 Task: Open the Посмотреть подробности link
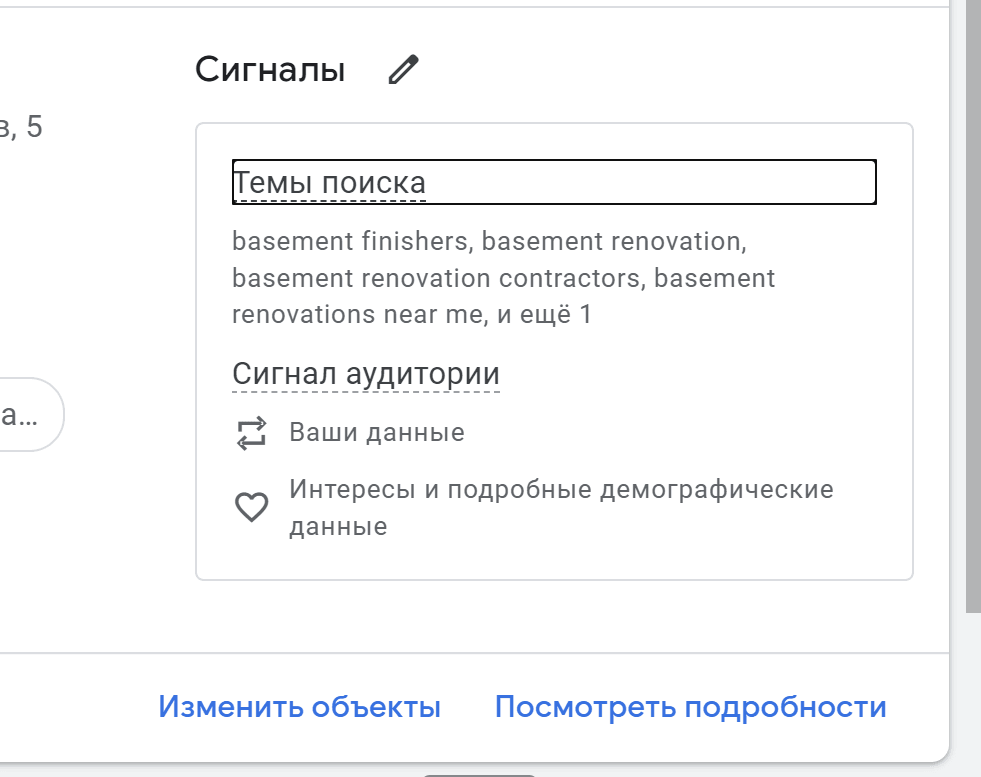pos(691,707)
